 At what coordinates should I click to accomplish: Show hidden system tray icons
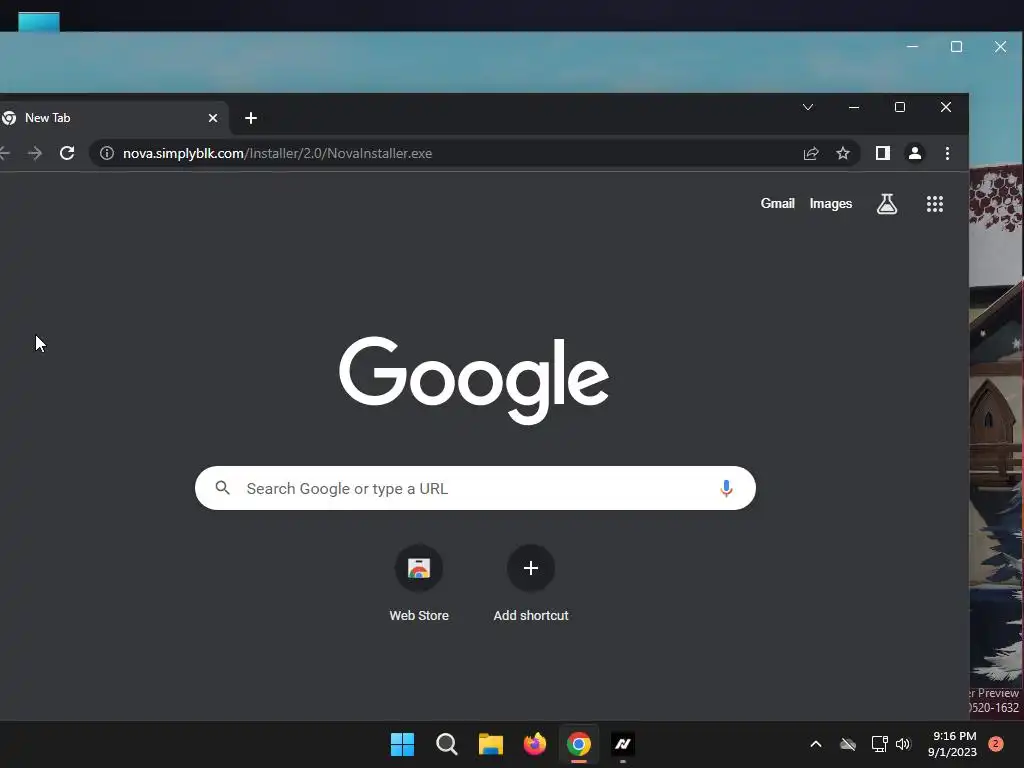pos(816,744)
